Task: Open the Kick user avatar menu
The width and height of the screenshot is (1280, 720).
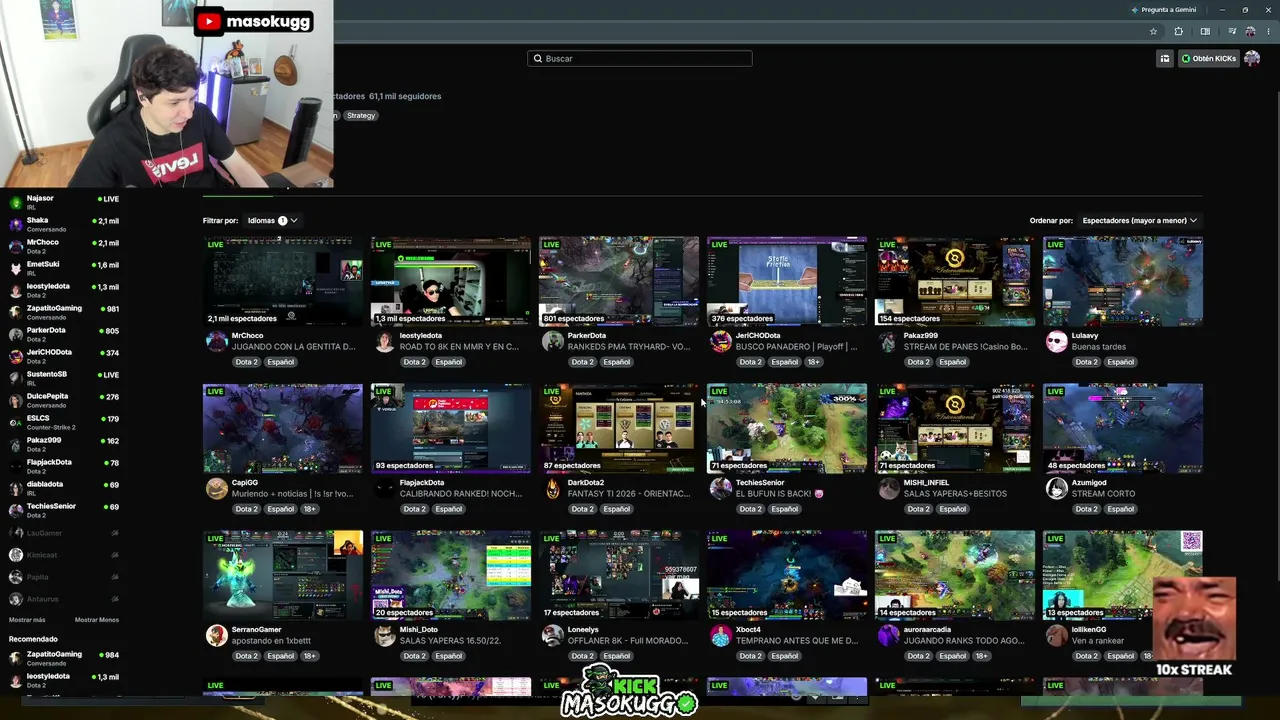Action: [x=1251, y=59]
